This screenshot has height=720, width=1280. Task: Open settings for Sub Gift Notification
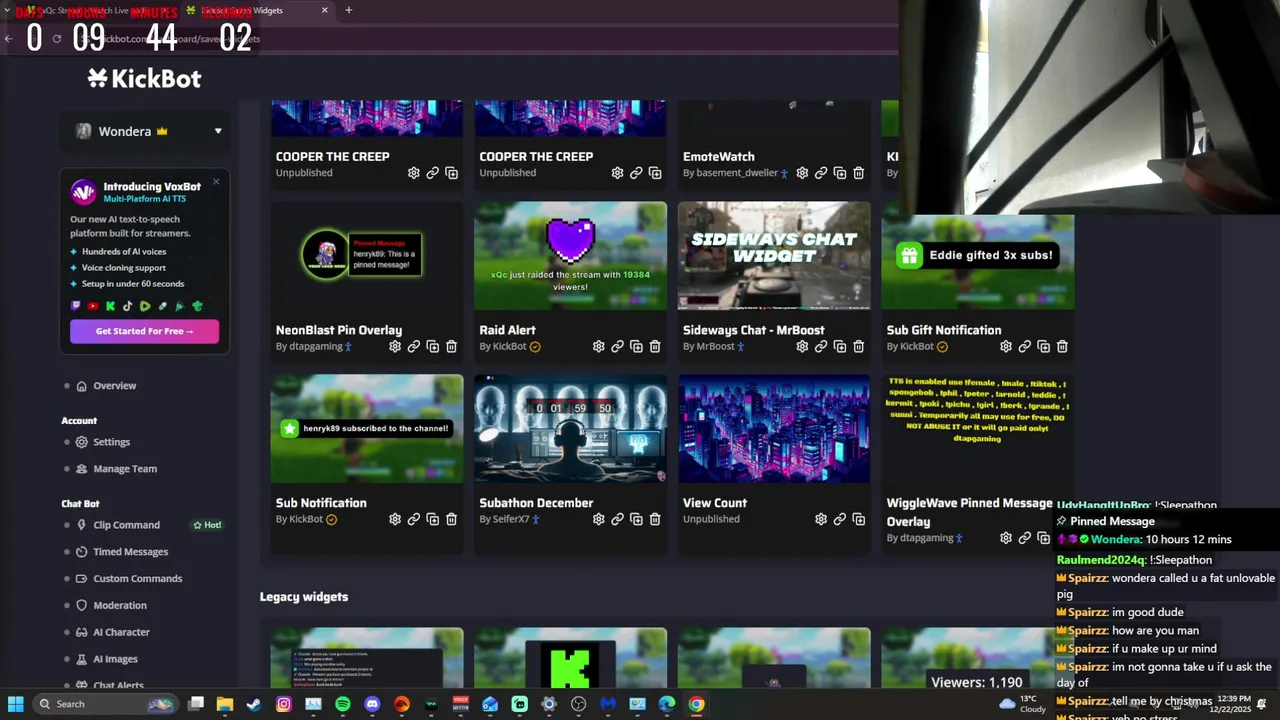pyautogui.click(x=1006, y=346)
